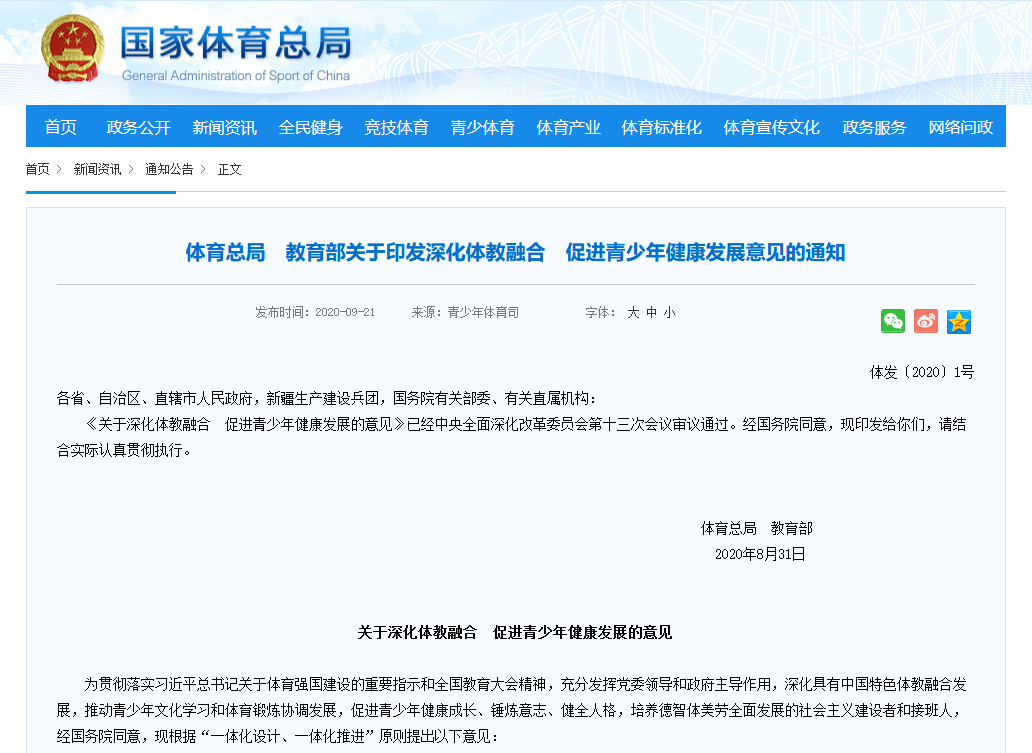This screenshot has width=1032, height=753.
Task: Open 青少体育 navigation item
Action: pos(482,127)
